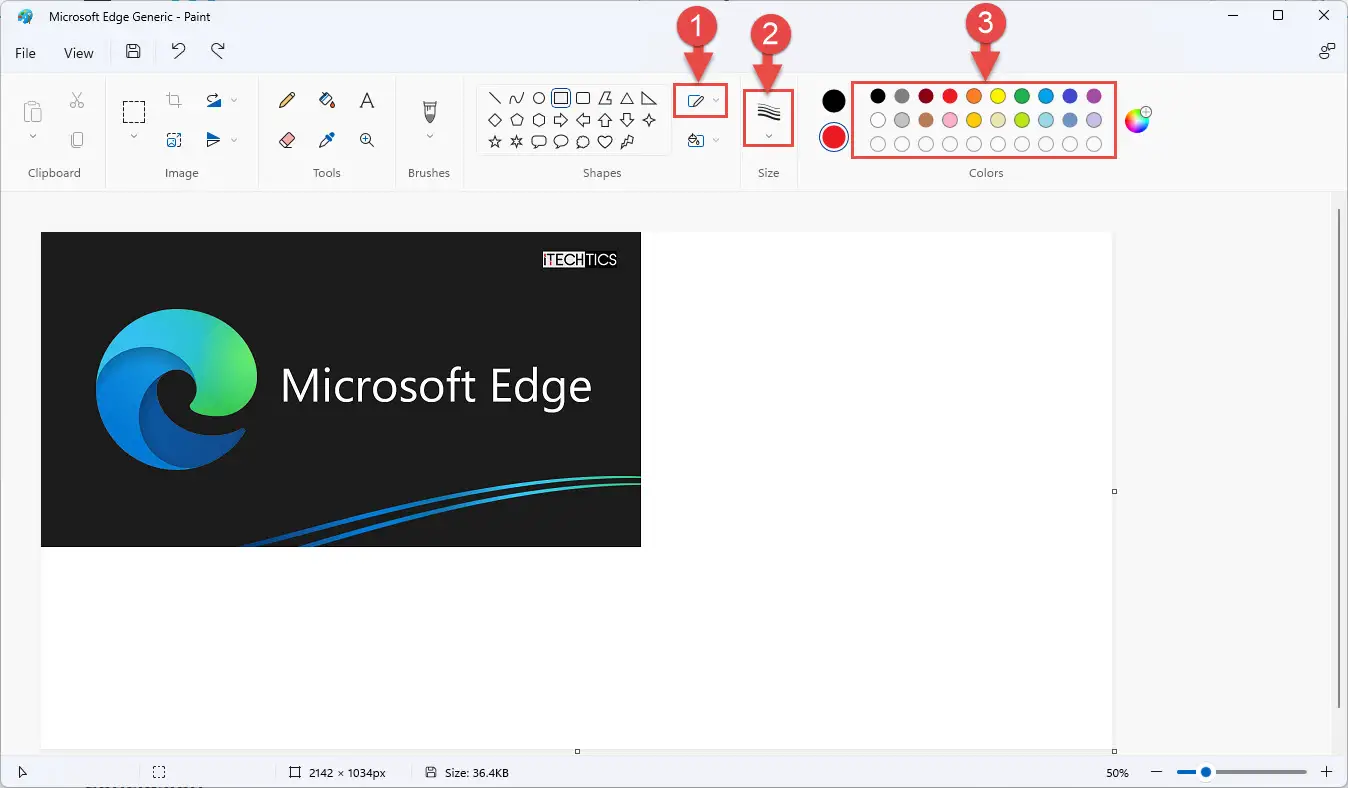Image resolution: width=1348 pixels, height=788 pixels.
Task: Click the Microsoft Edge image on canvas
Action: coord(341,389)
